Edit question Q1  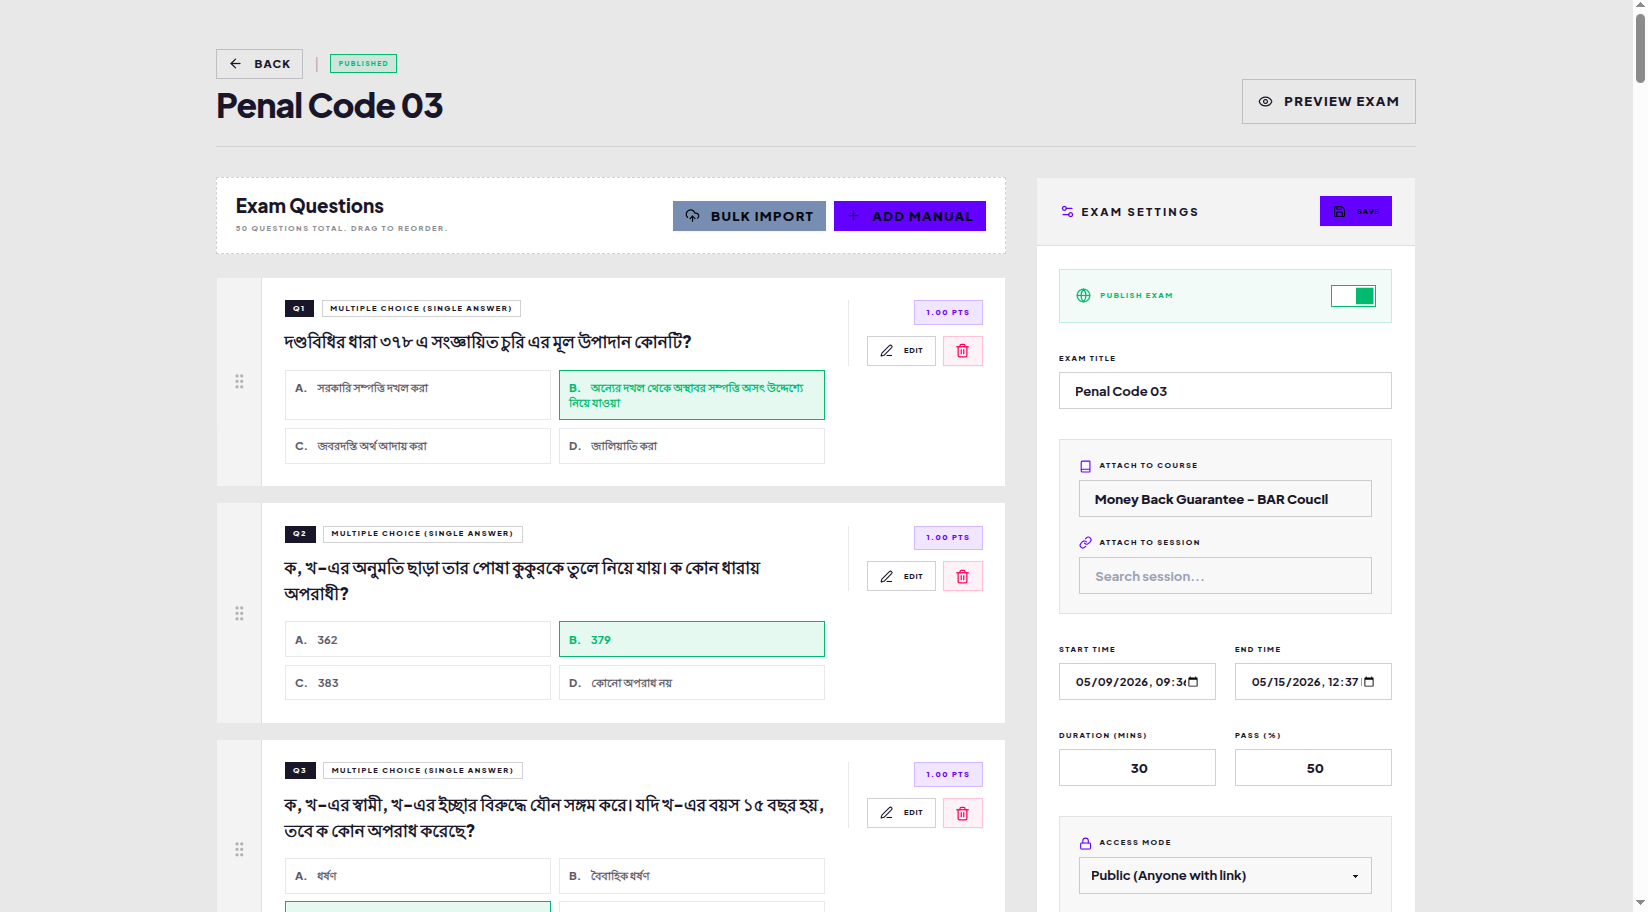point(901,351)
